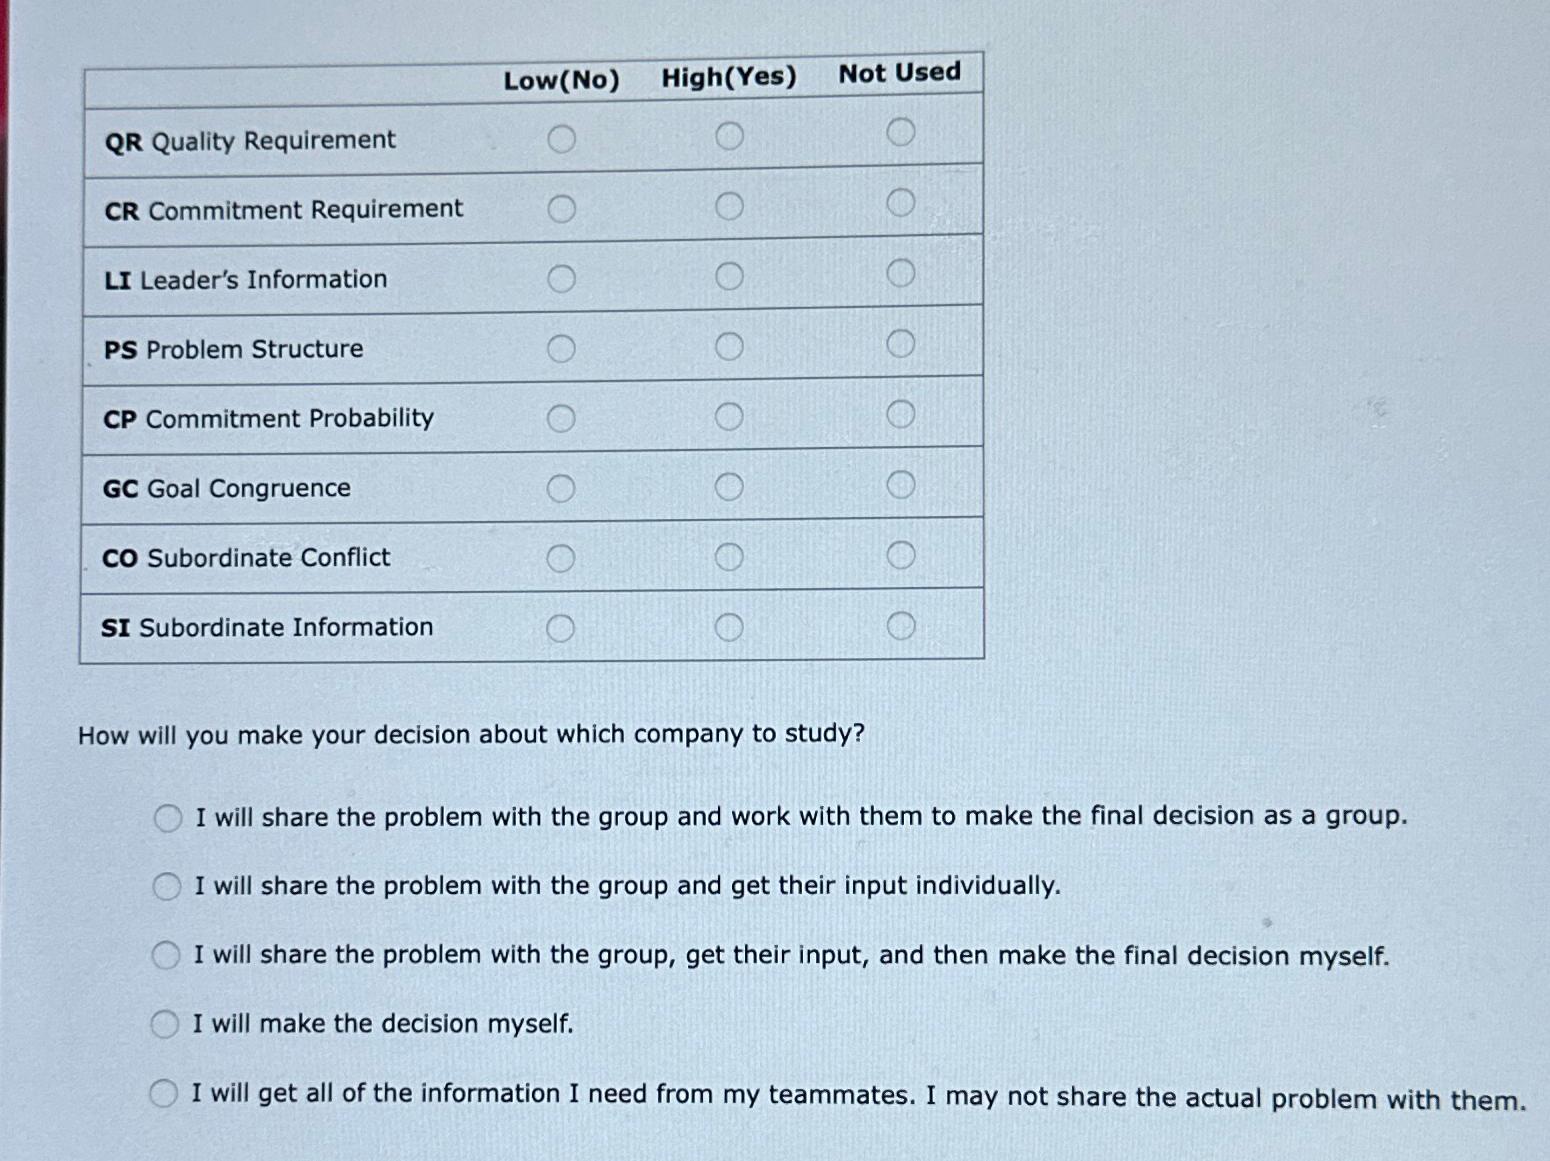The image size is (1550, 1161).
Task: Select High(Yes) for LI Leader's Information
Action: (x=731, y=274)
